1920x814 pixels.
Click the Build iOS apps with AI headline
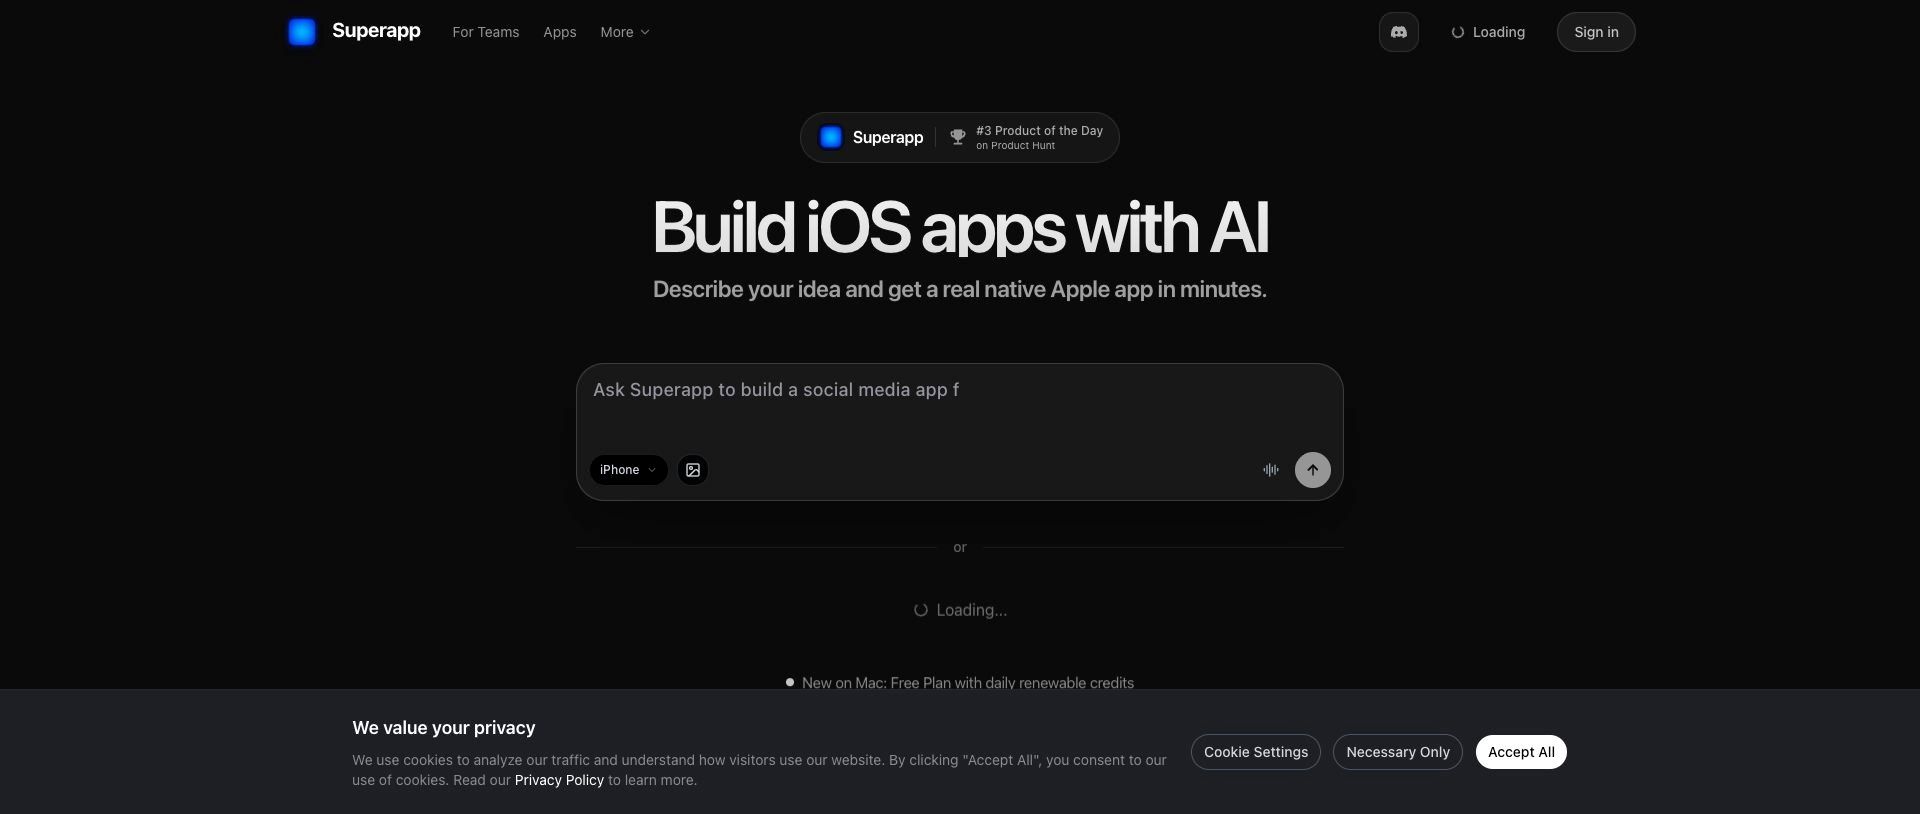(960, 227)
